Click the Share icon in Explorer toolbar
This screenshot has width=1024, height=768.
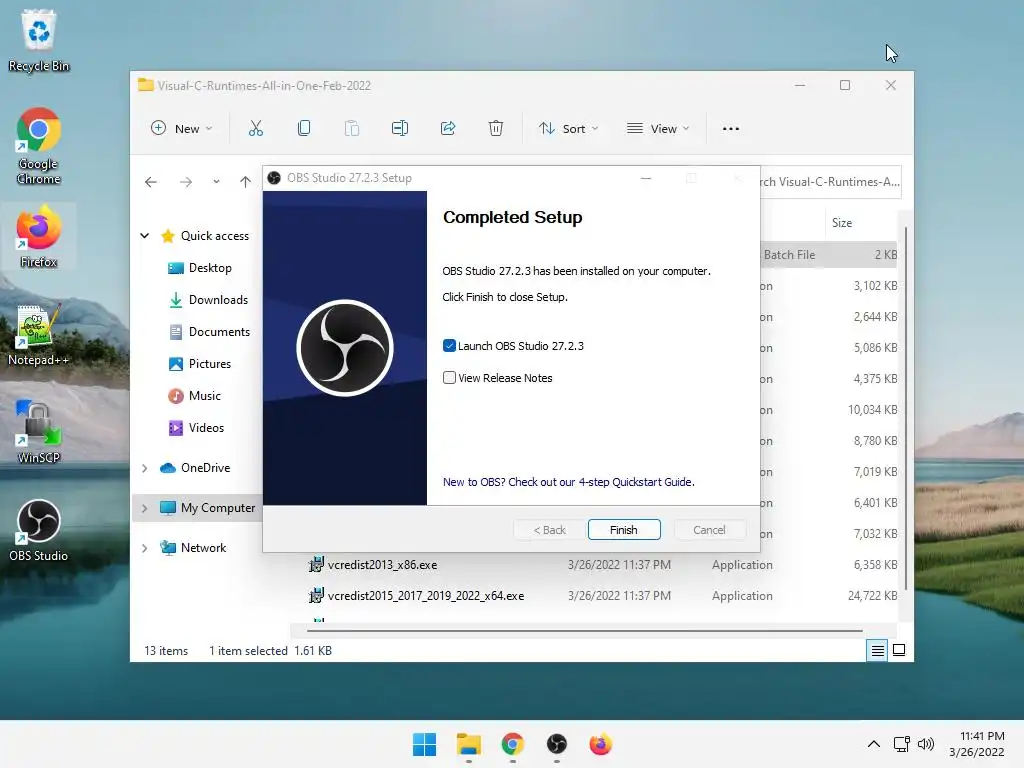[448, 129]
